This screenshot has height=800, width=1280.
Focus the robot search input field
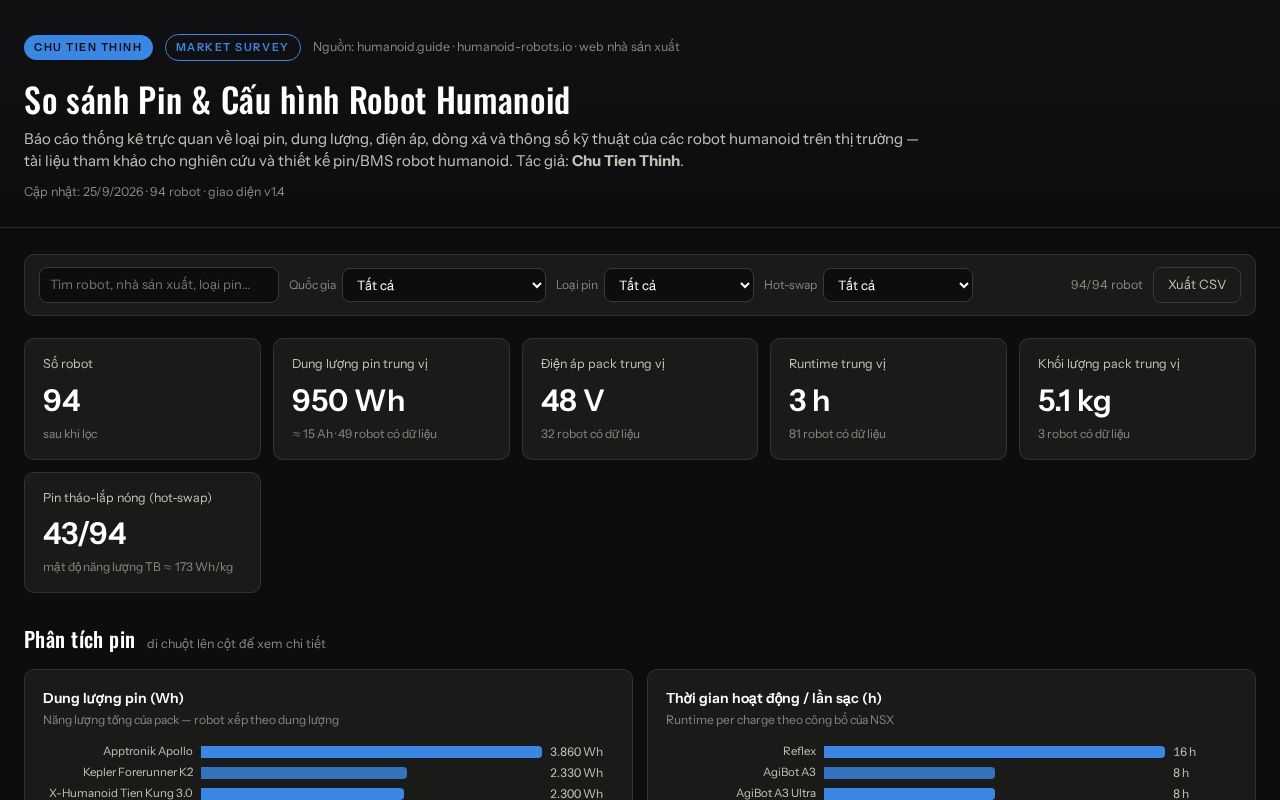point(159,285)
